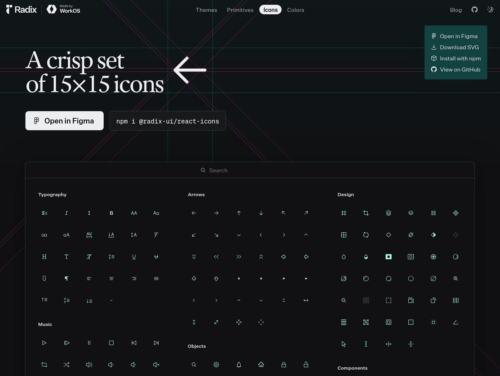Select the highlighted filled square Design icon

pos(388,257)
